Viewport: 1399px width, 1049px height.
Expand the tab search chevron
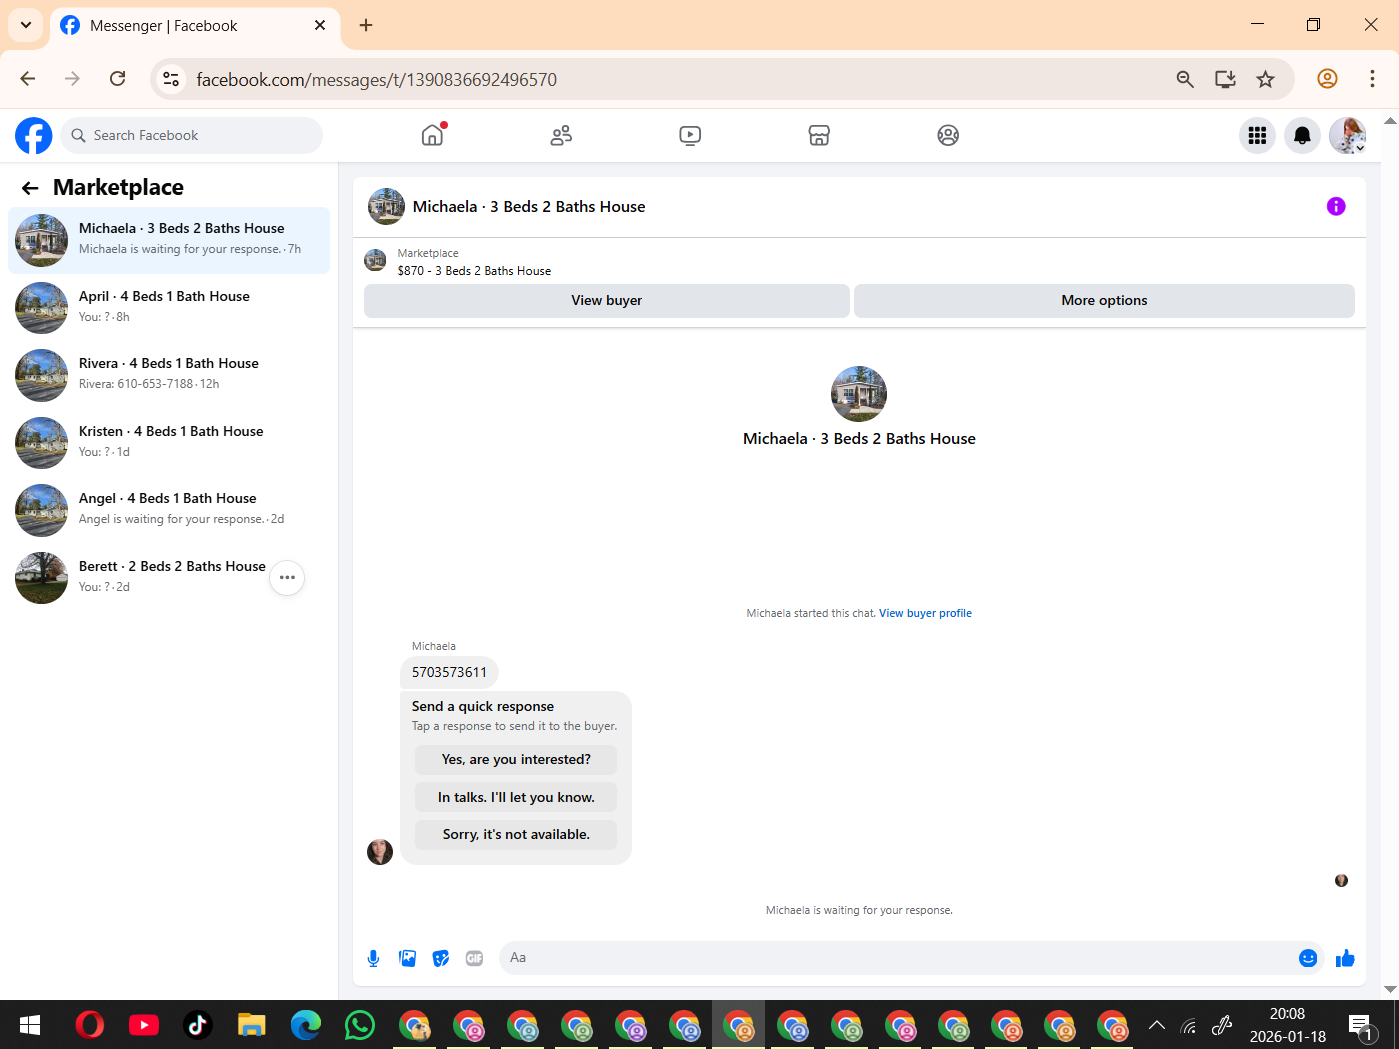tap(25, 25)
